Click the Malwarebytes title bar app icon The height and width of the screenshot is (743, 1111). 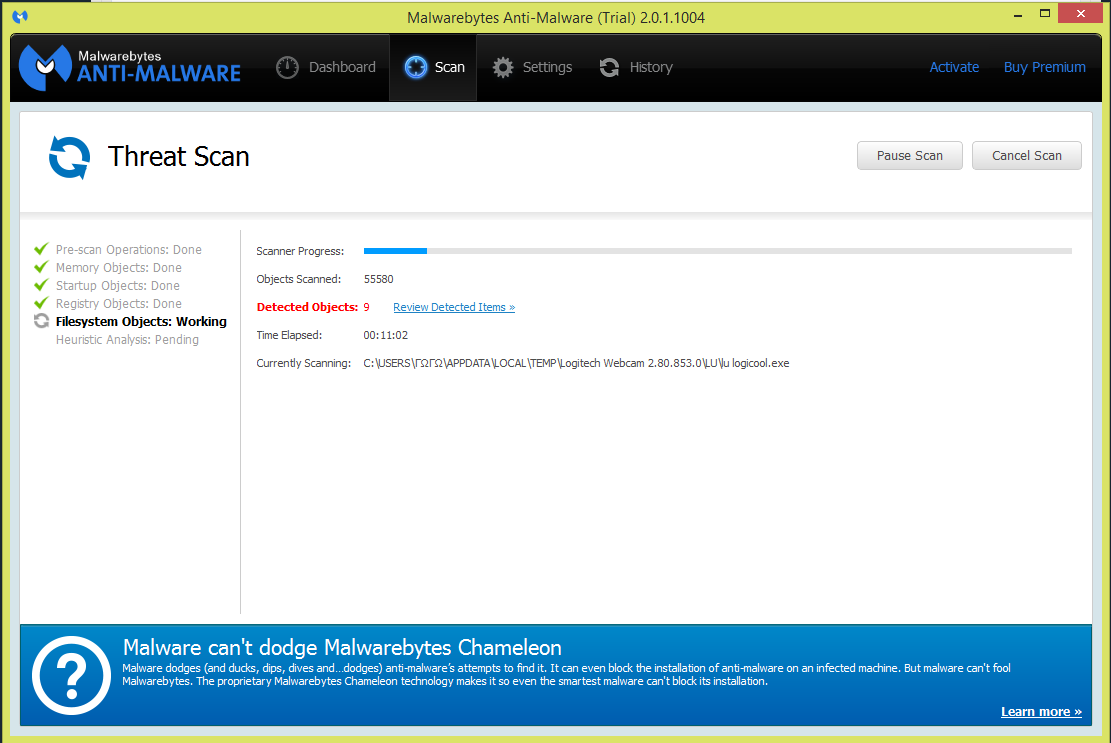[20, 16]
